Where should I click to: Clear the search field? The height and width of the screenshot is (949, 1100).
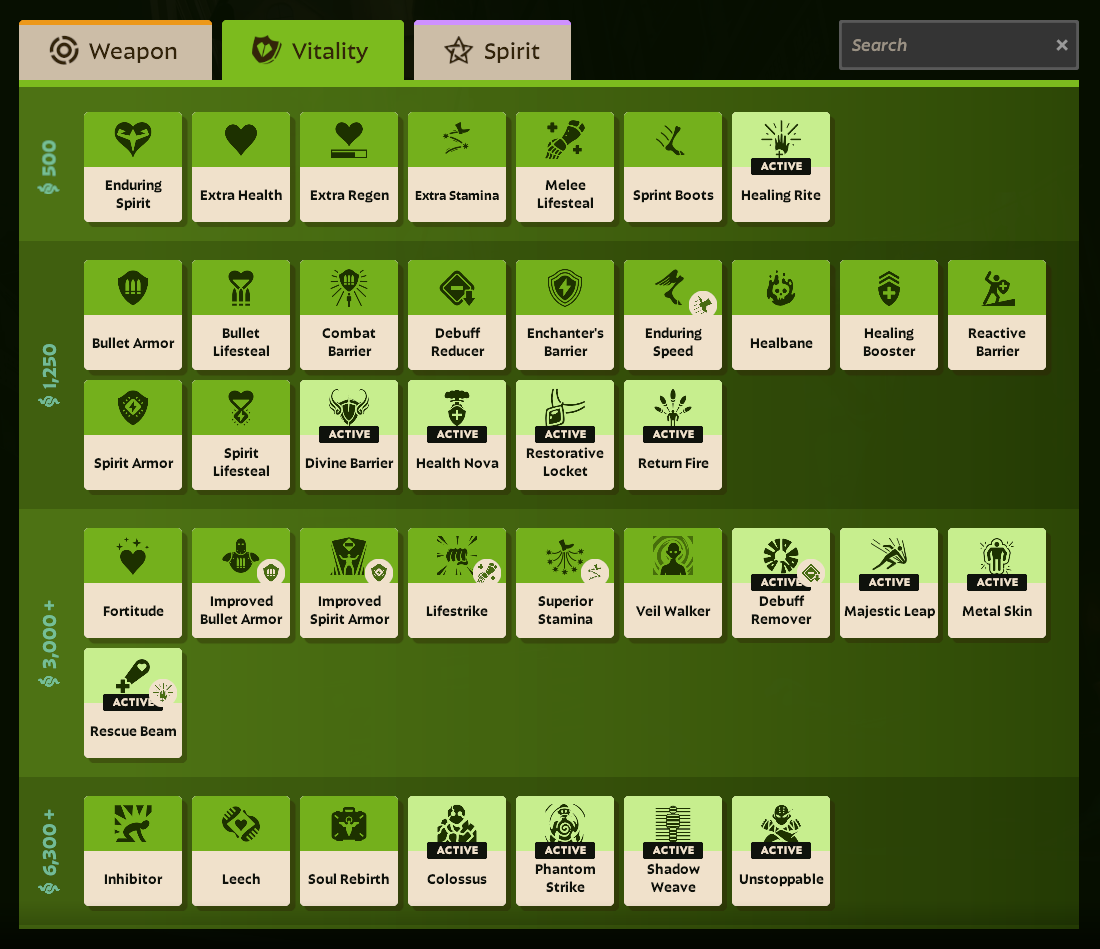point(1062,44)
